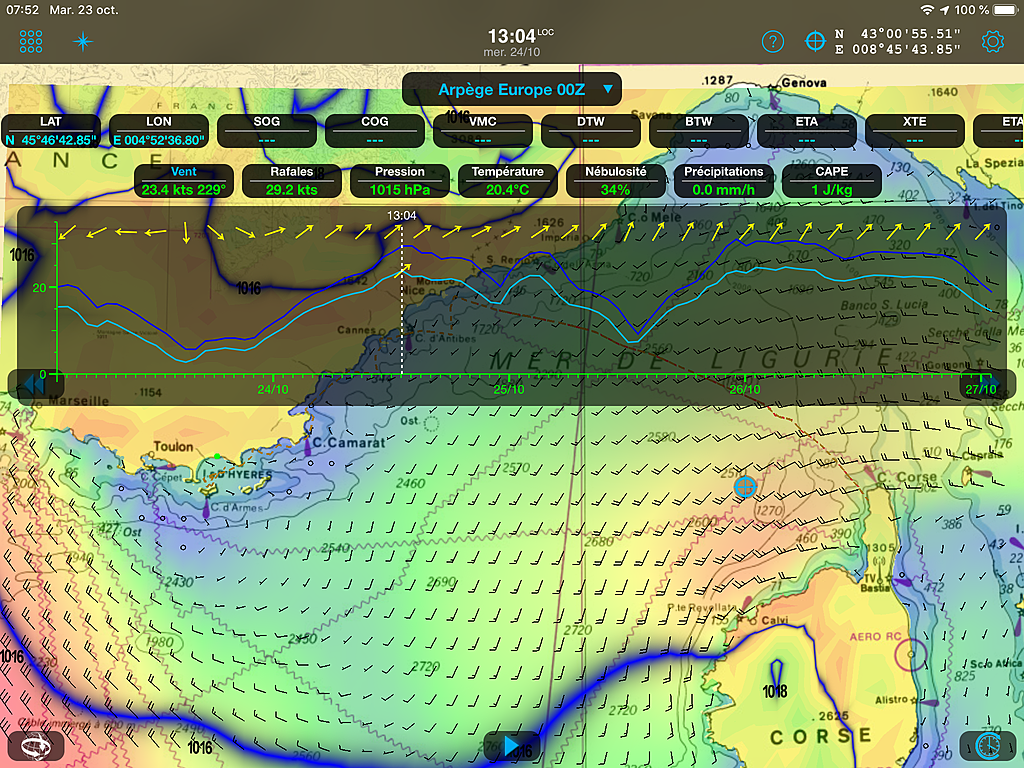Tap the compass star icon in top bar
The height and width of the screenshot is (768, 1024).
(x=83, y=42)
